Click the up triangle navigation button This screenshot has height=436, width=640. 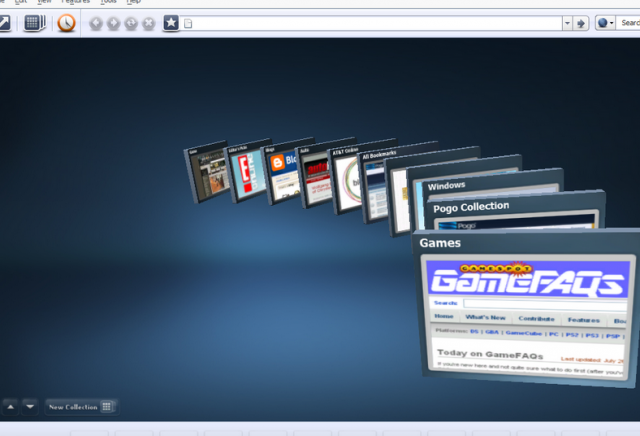click(x=11, y=407)
